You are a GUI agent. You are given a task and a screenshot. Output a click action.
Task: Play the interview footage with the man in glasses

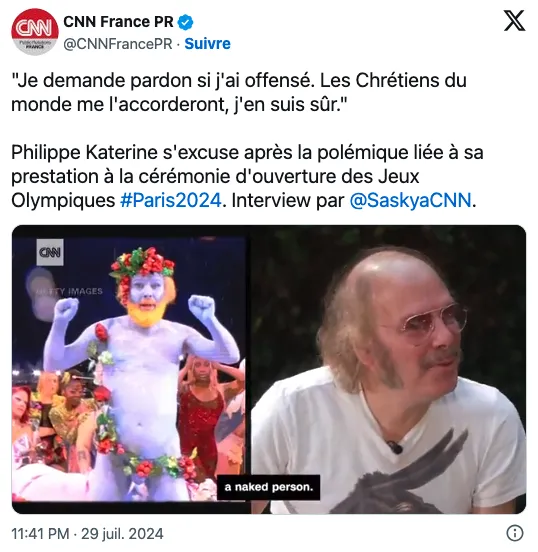[388, 369]
